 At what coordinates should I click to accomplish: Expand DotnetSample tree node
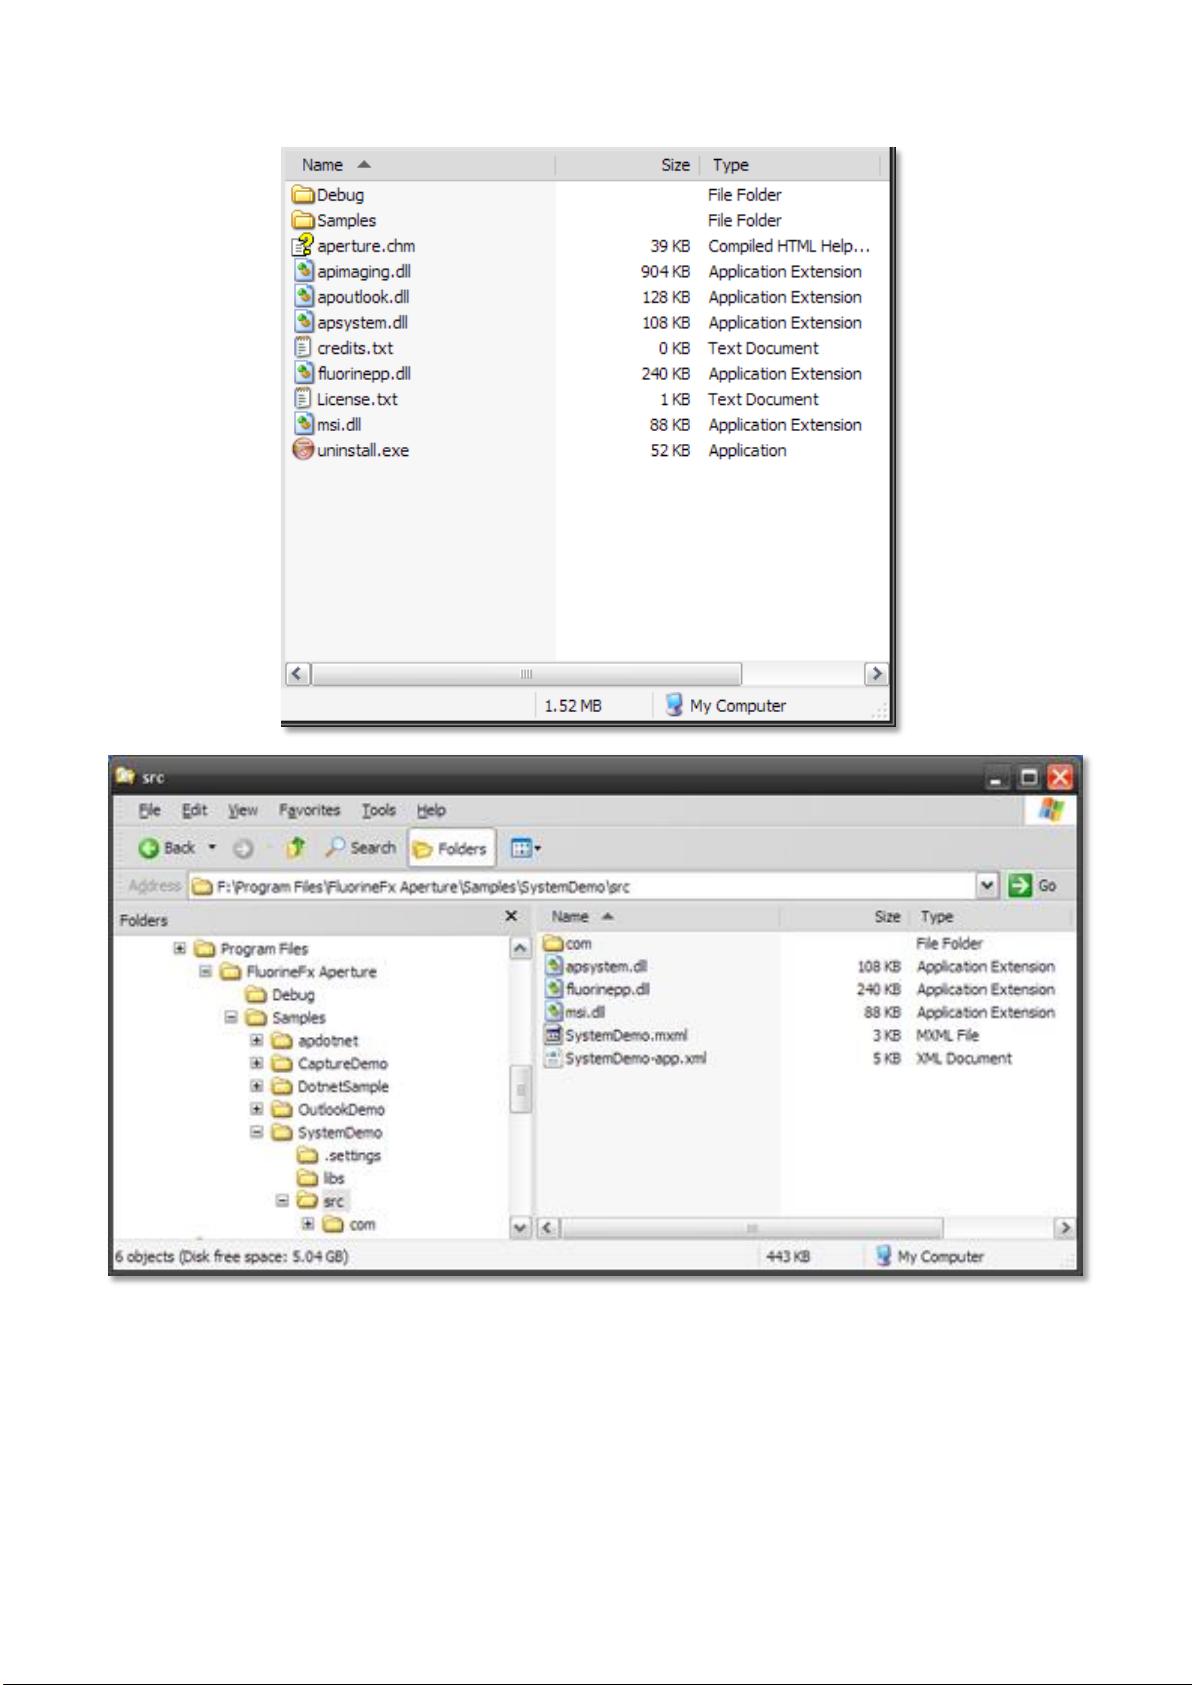click(257, 1086)
